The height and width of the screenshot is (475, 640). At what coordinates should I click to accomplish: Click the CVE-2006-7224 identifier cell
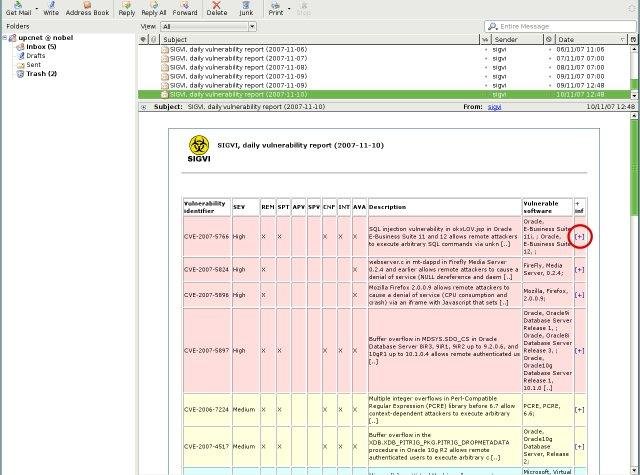pyautogui.click(x=207, y=409)
